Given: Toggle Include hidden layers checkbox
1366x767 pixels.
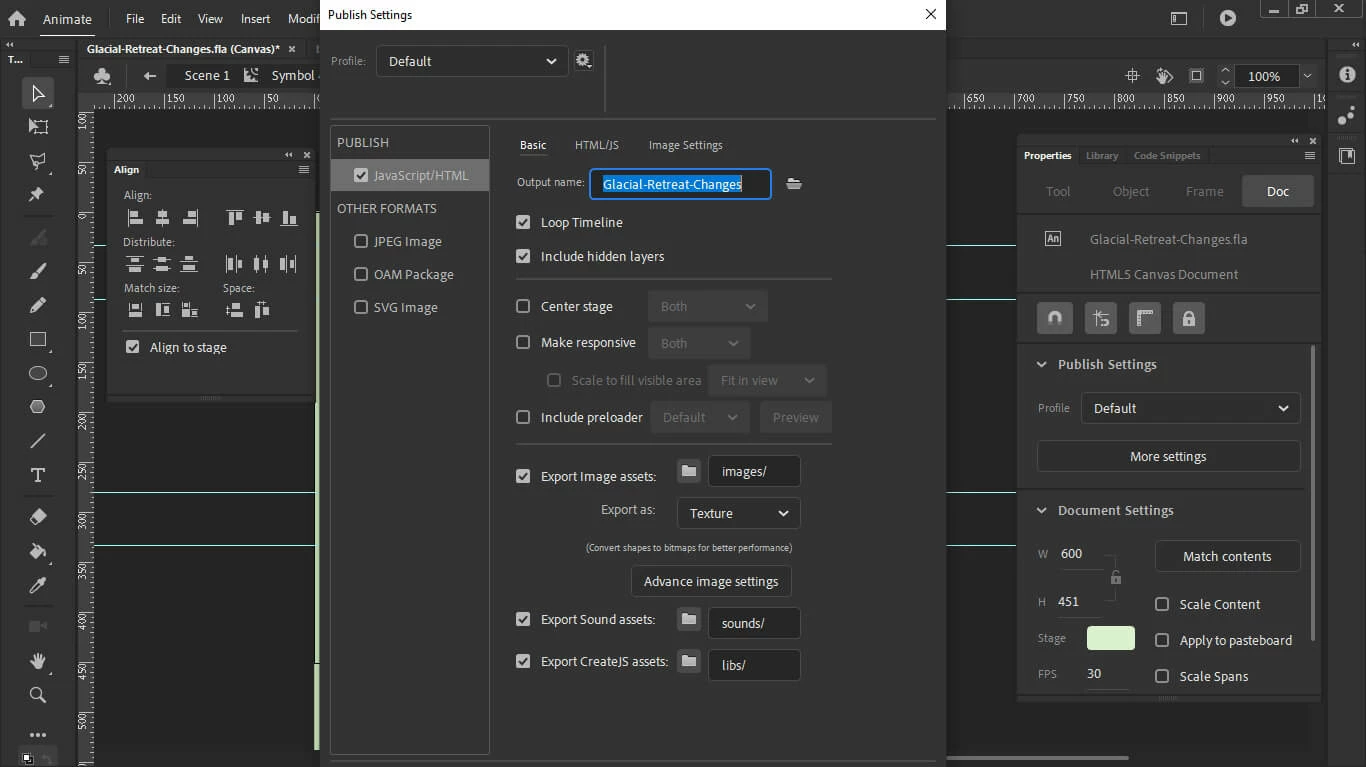Looking at the screenshot, I should [523, 256].
